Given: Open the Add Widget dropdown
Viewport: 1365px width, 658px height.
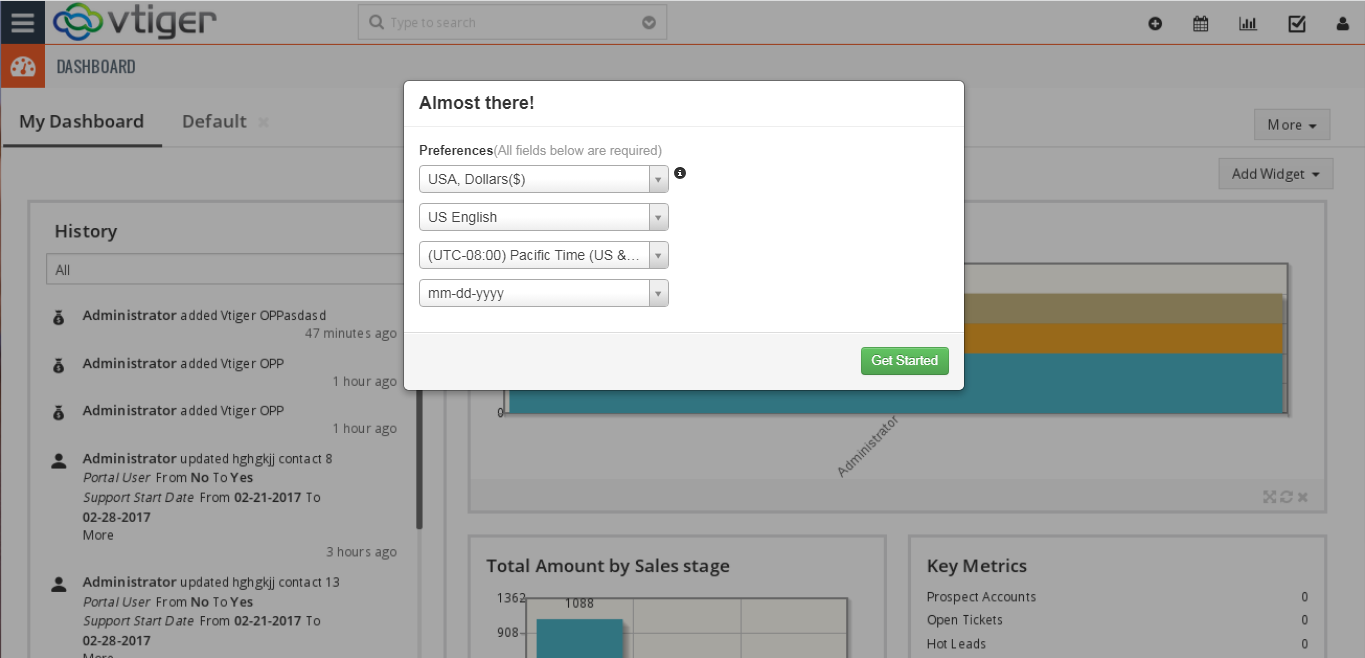Looking at the screenshot, I should coord(1275,173).
